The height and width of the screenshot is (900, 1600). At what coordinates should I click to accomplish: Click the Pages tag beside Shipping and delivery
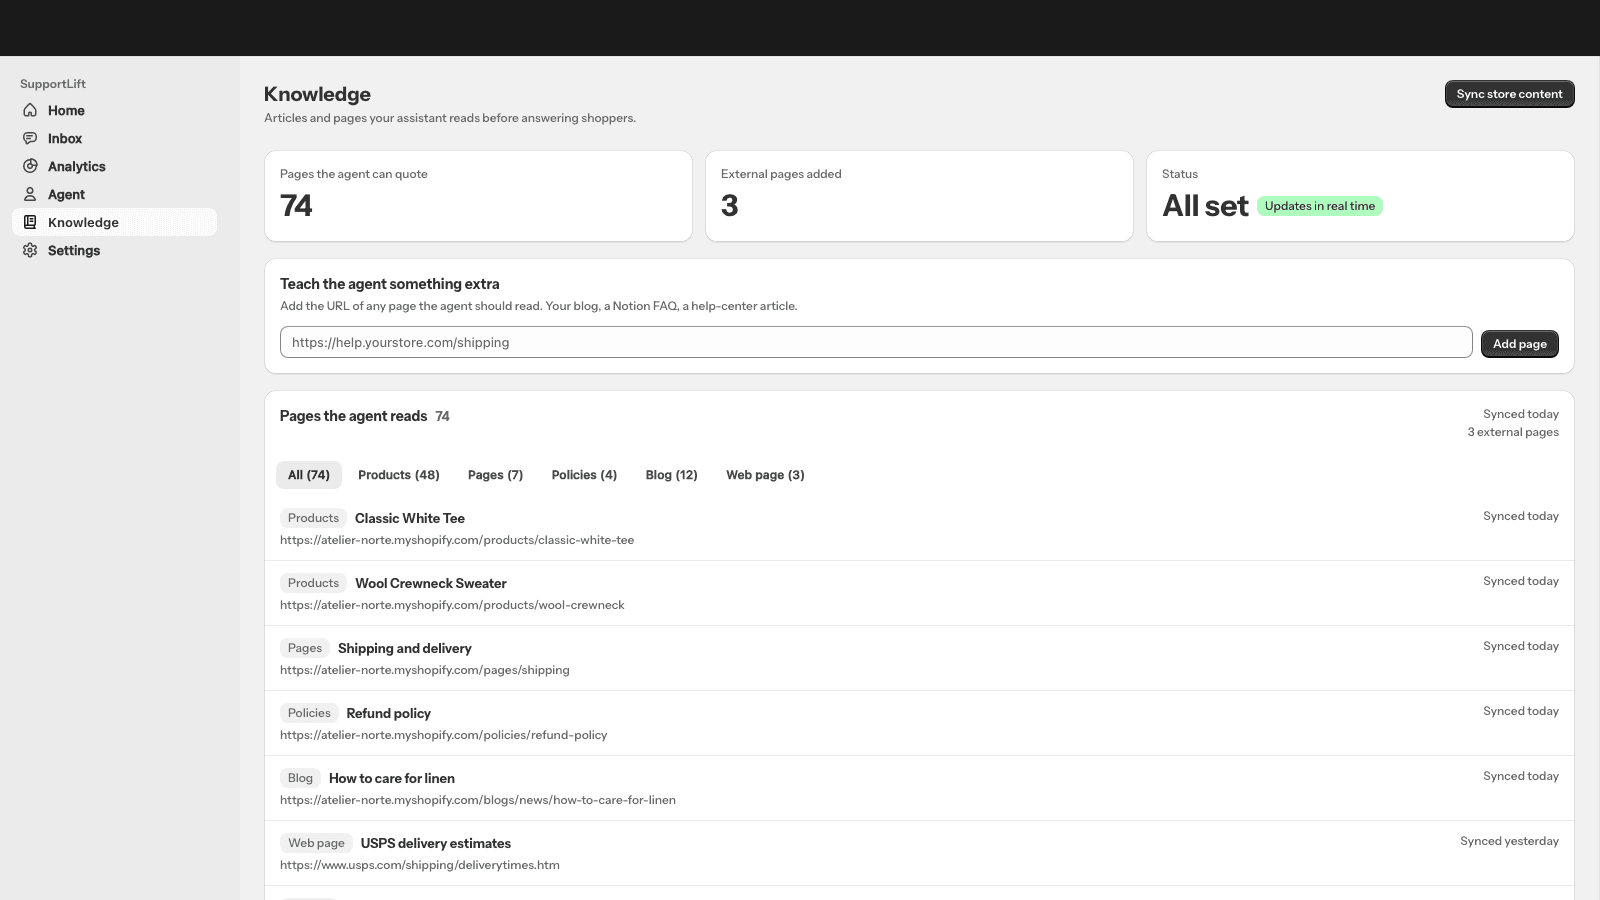click(x=305, y=648)
